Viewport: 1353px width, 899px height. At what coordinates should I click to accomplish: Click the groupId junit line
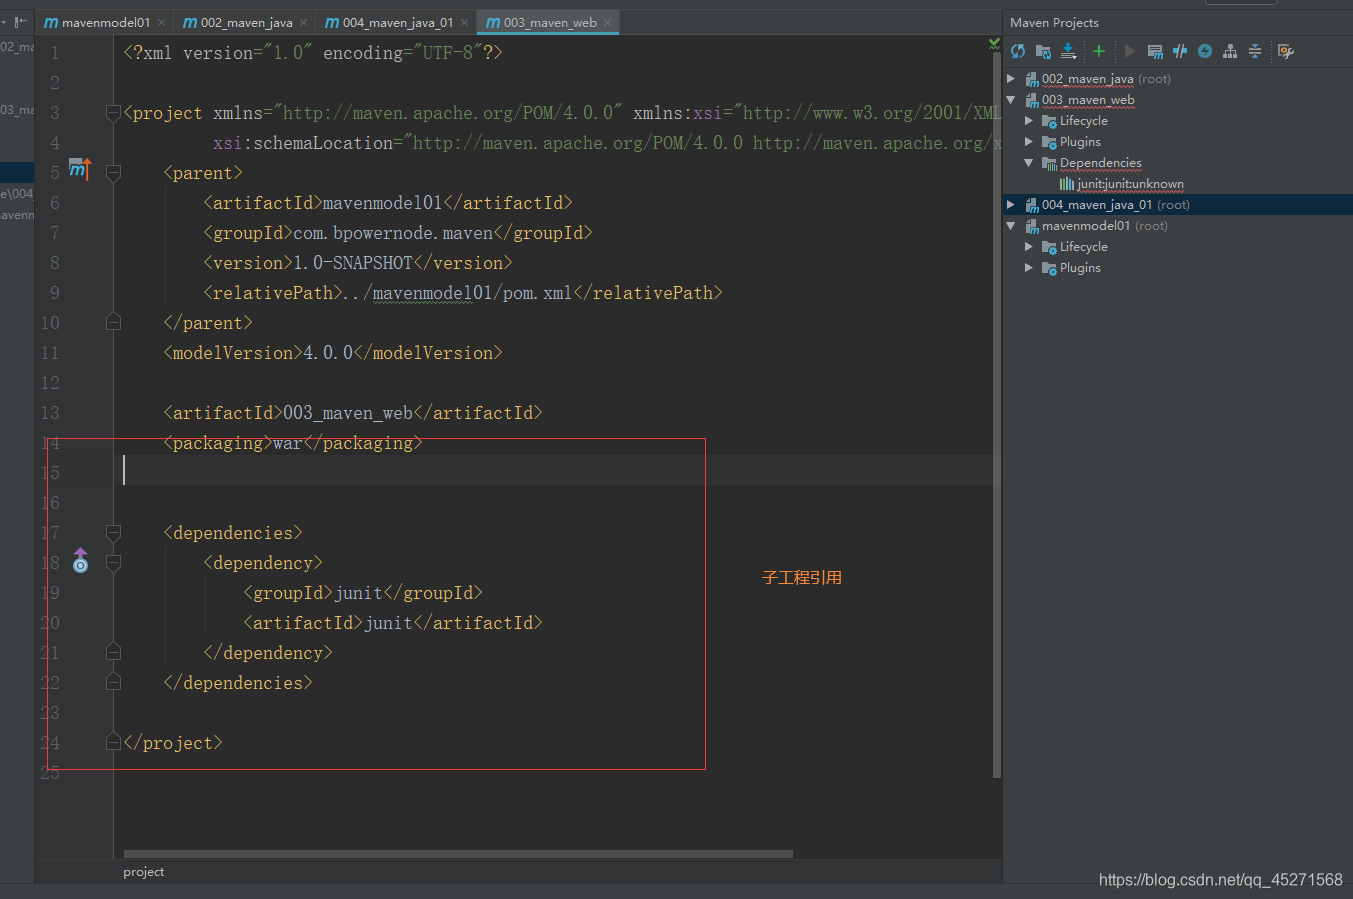coord(363,593)
